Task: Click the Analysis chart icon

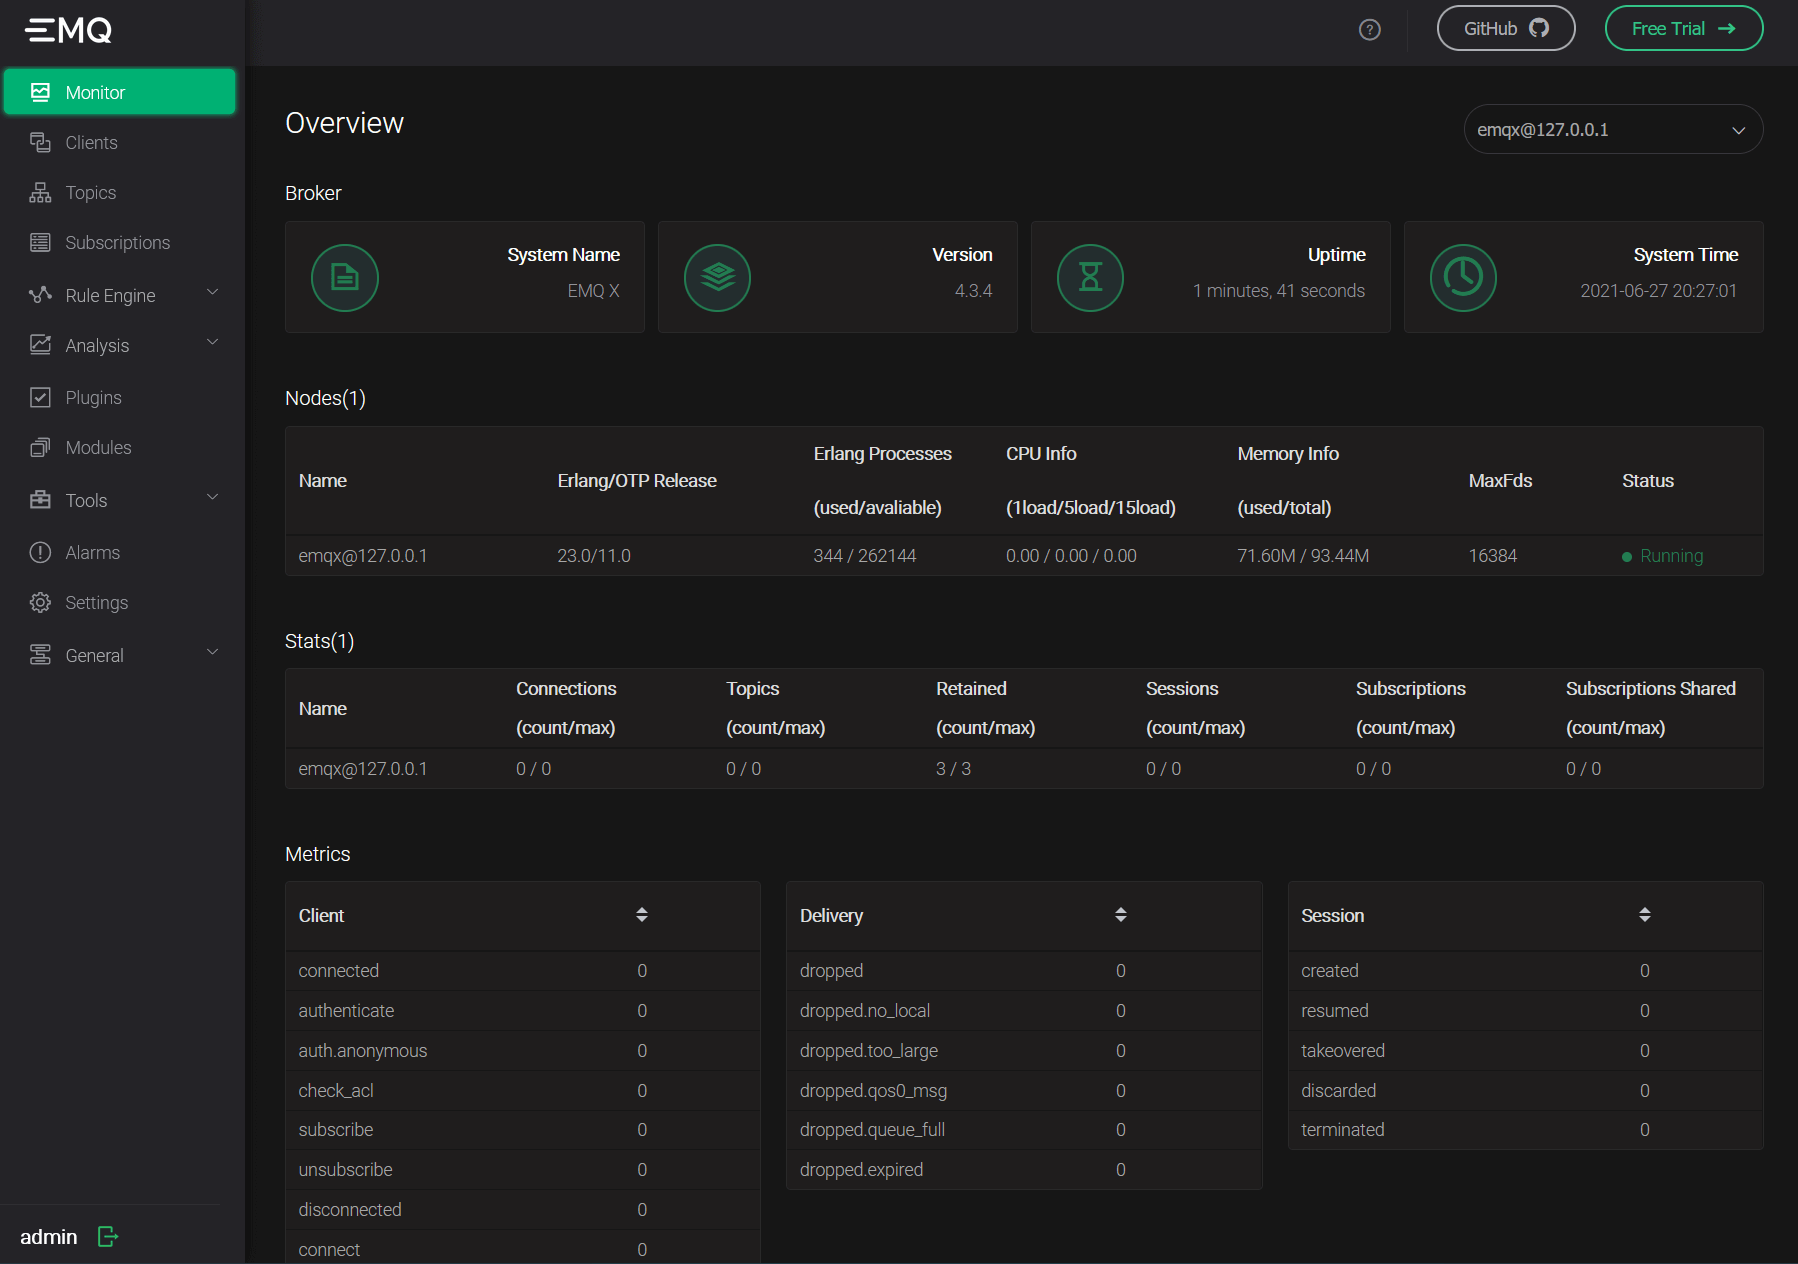Action: click(40, 345)
